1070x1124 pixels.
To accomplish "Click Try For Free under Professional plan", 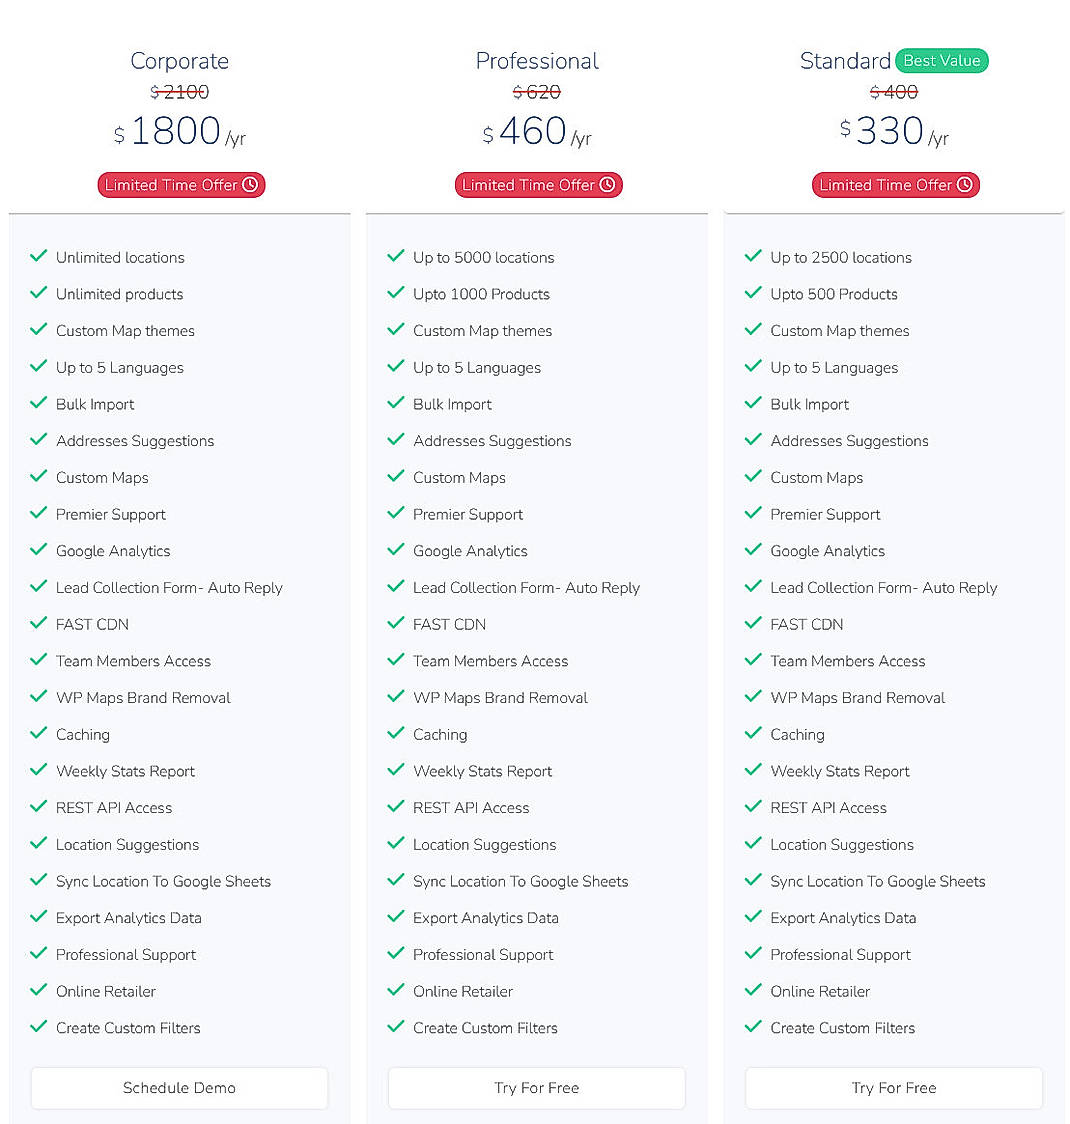I will 536,1088.
